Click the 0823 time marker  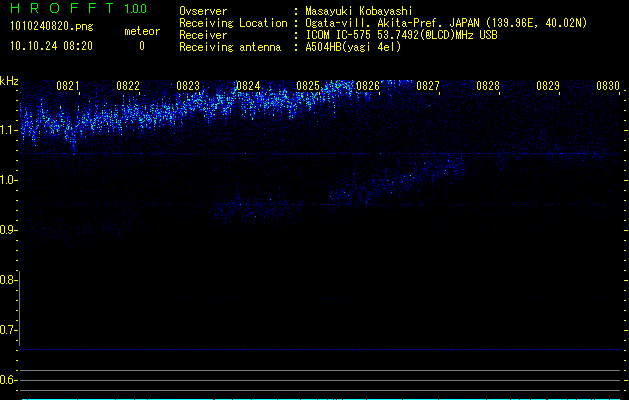click(x=188, y=86)
